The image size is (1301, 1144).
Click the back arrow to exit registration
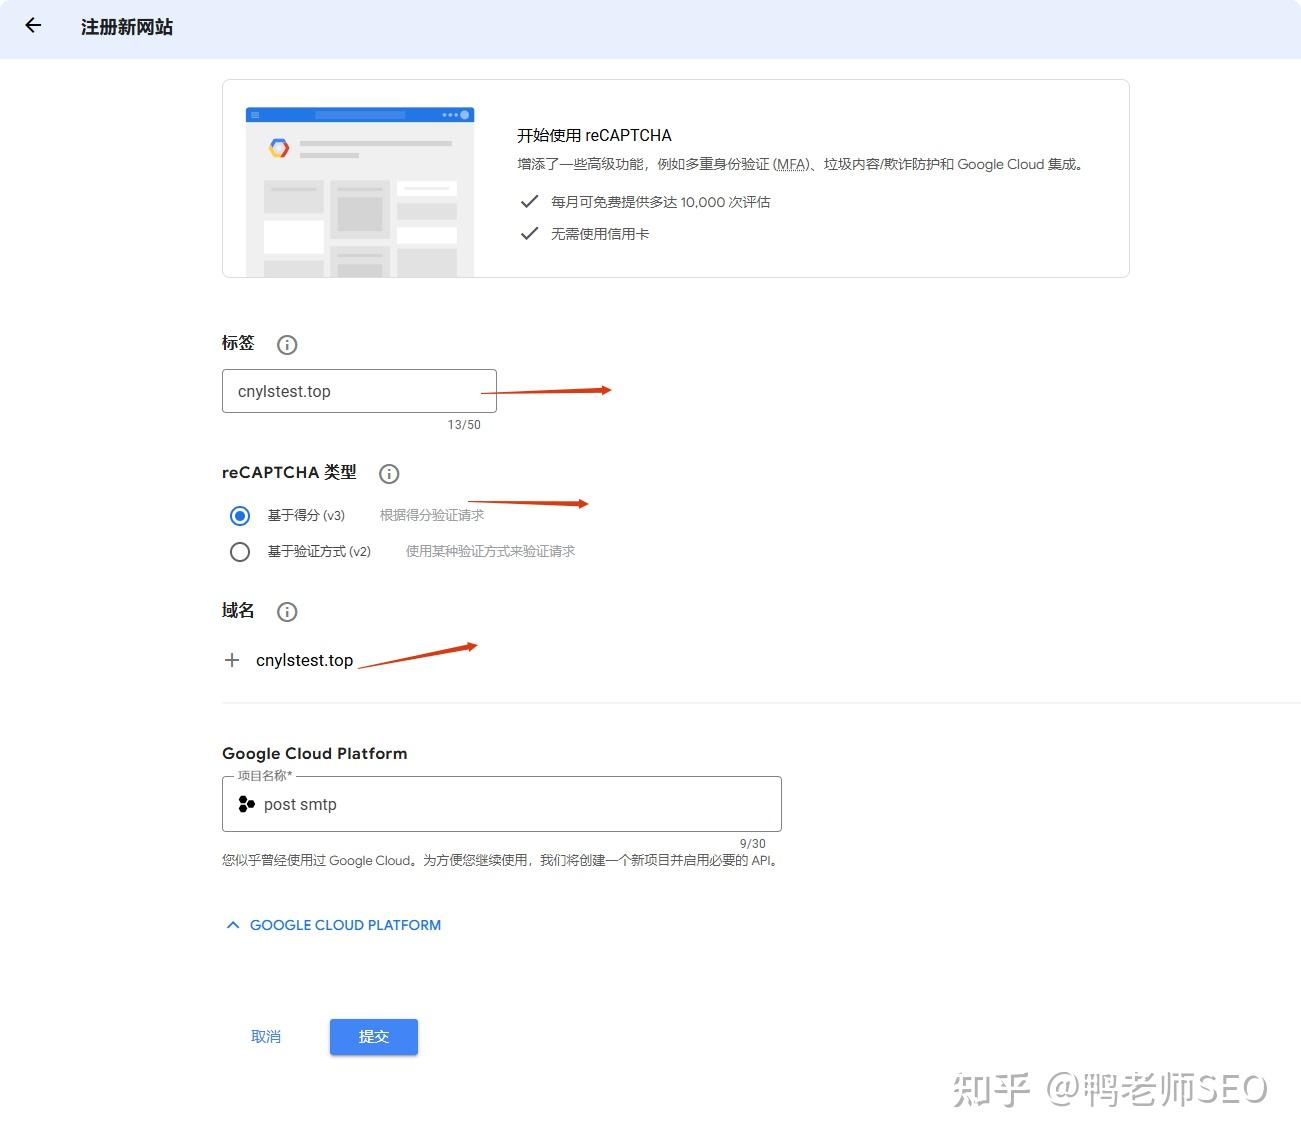pyautogui.click(x=33, y=26)
